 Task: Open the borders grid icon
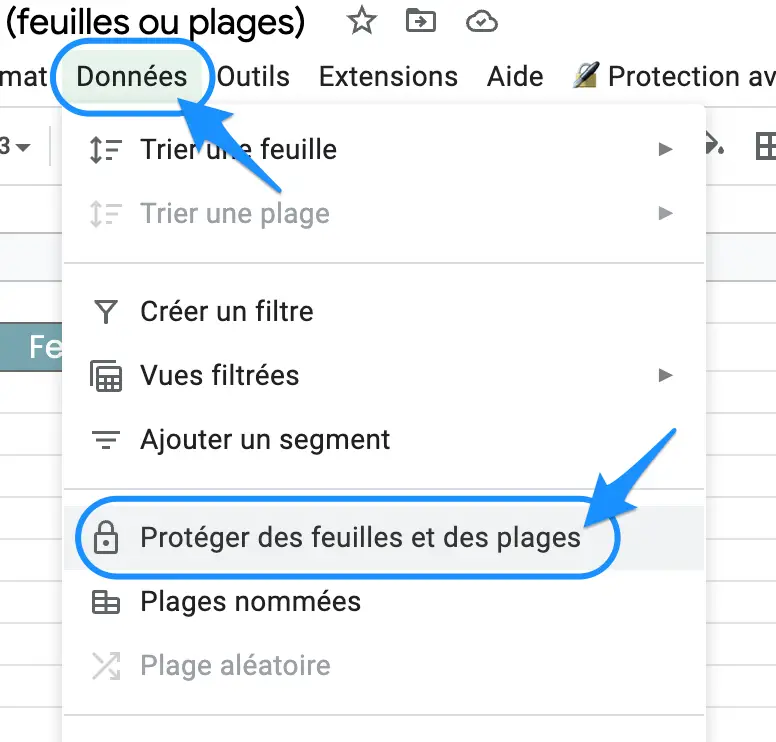pos(766,146)
